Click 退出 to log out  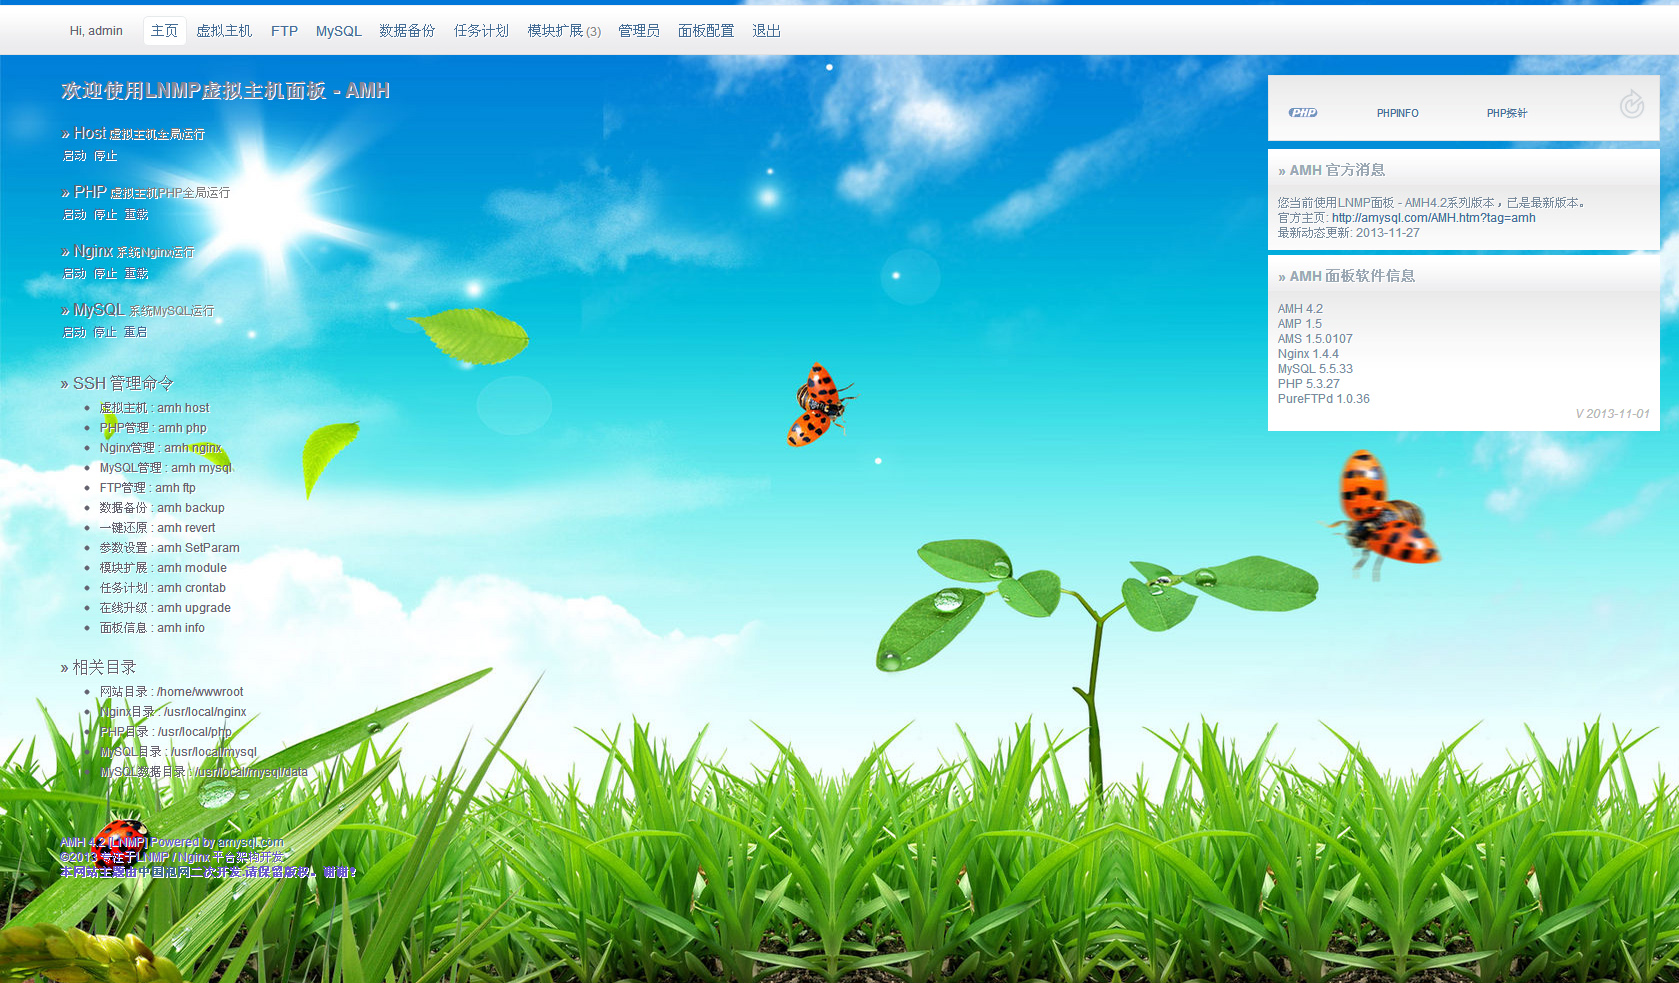click(766, 31)
